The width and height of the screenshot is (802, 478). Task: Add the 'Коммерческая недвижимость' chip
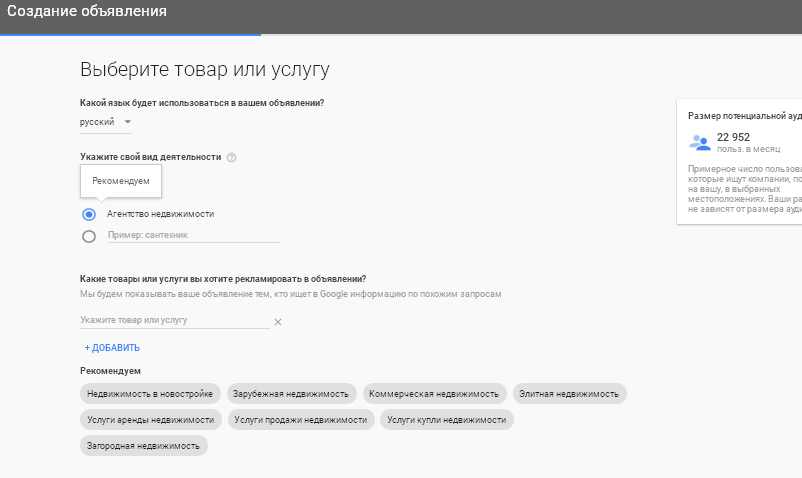tap(434, 394)
